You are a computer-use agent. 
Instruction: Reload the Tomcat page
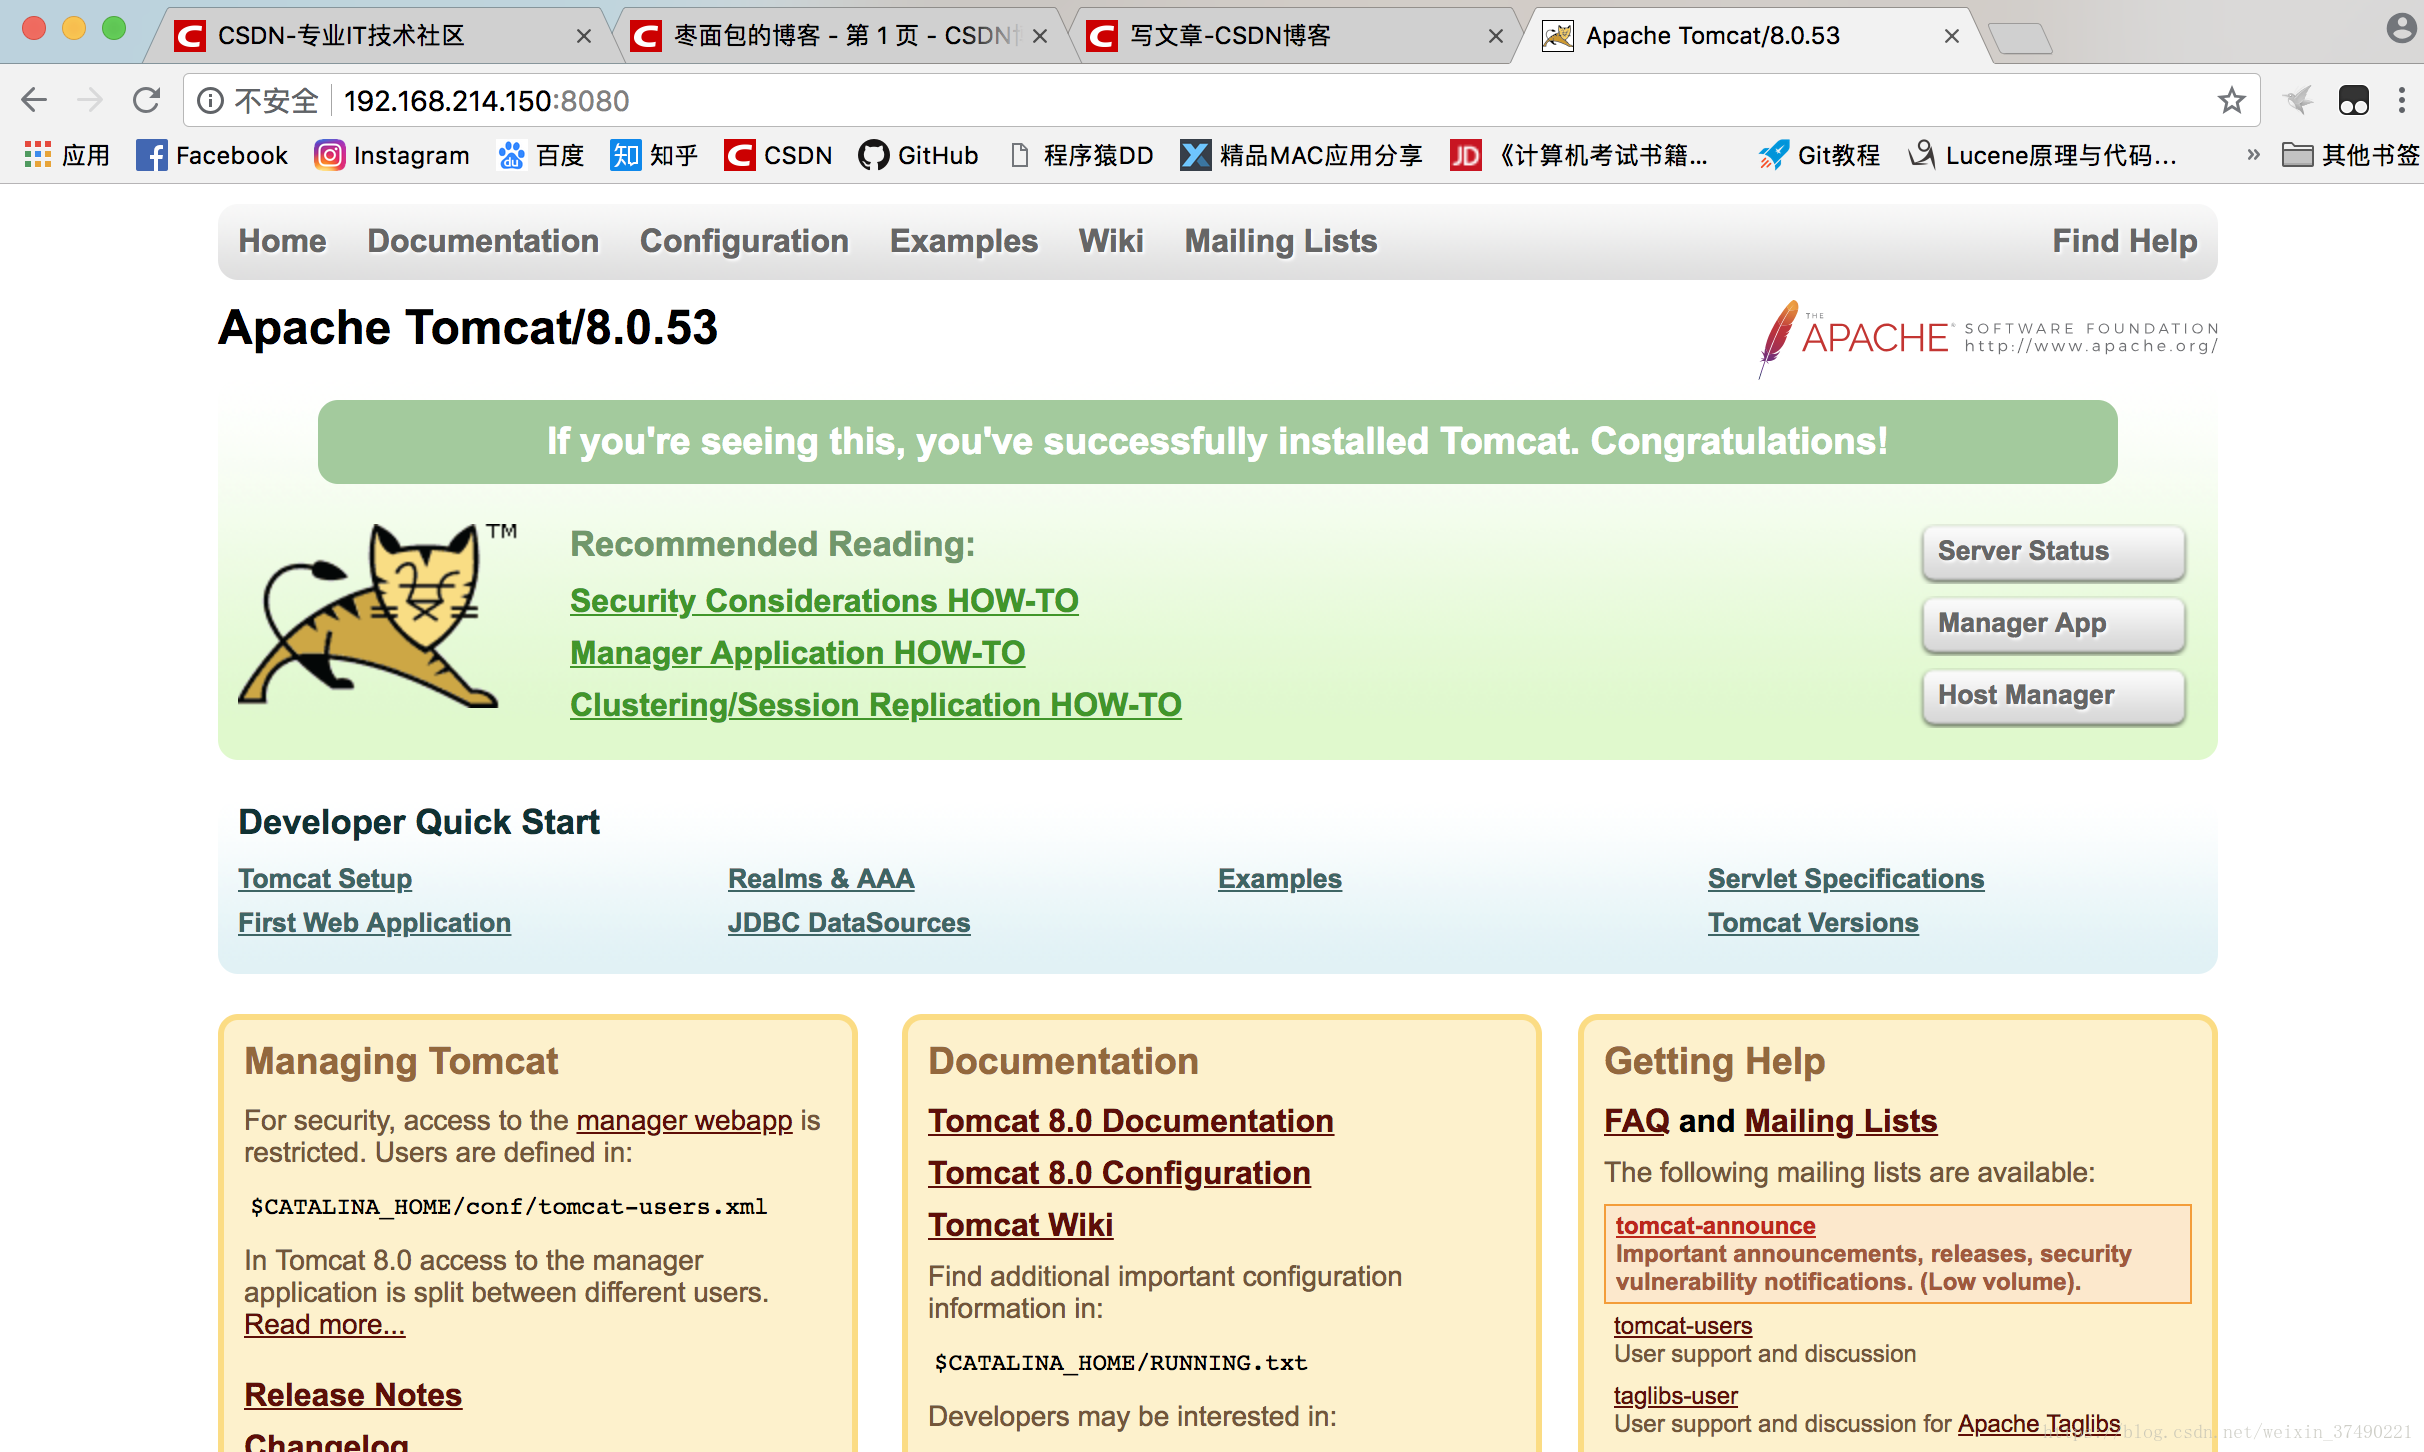(x=147, y=100)
